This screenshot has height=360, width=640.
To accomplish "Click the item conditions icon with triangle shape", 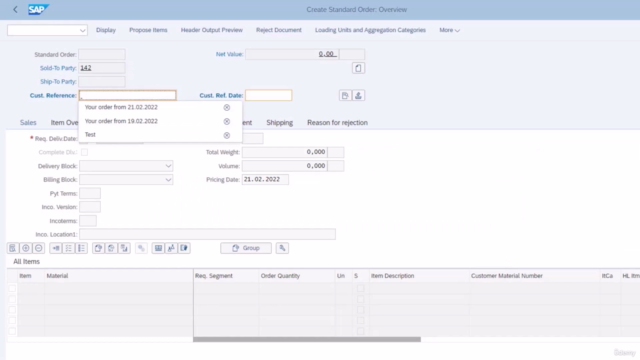I will coord(171,248).
